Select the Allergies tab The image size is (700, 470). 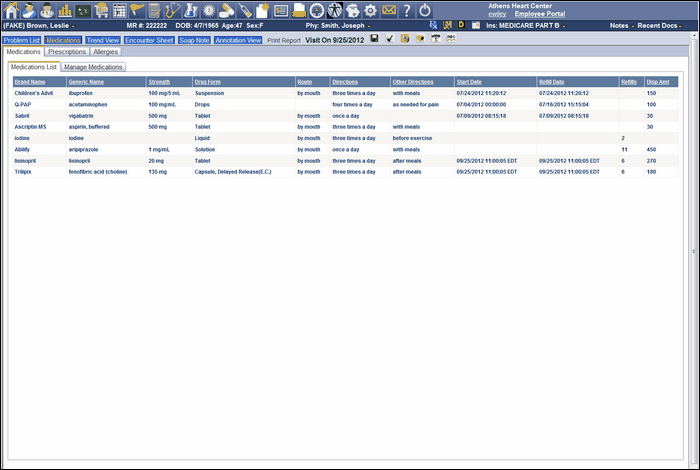point(105,52)
